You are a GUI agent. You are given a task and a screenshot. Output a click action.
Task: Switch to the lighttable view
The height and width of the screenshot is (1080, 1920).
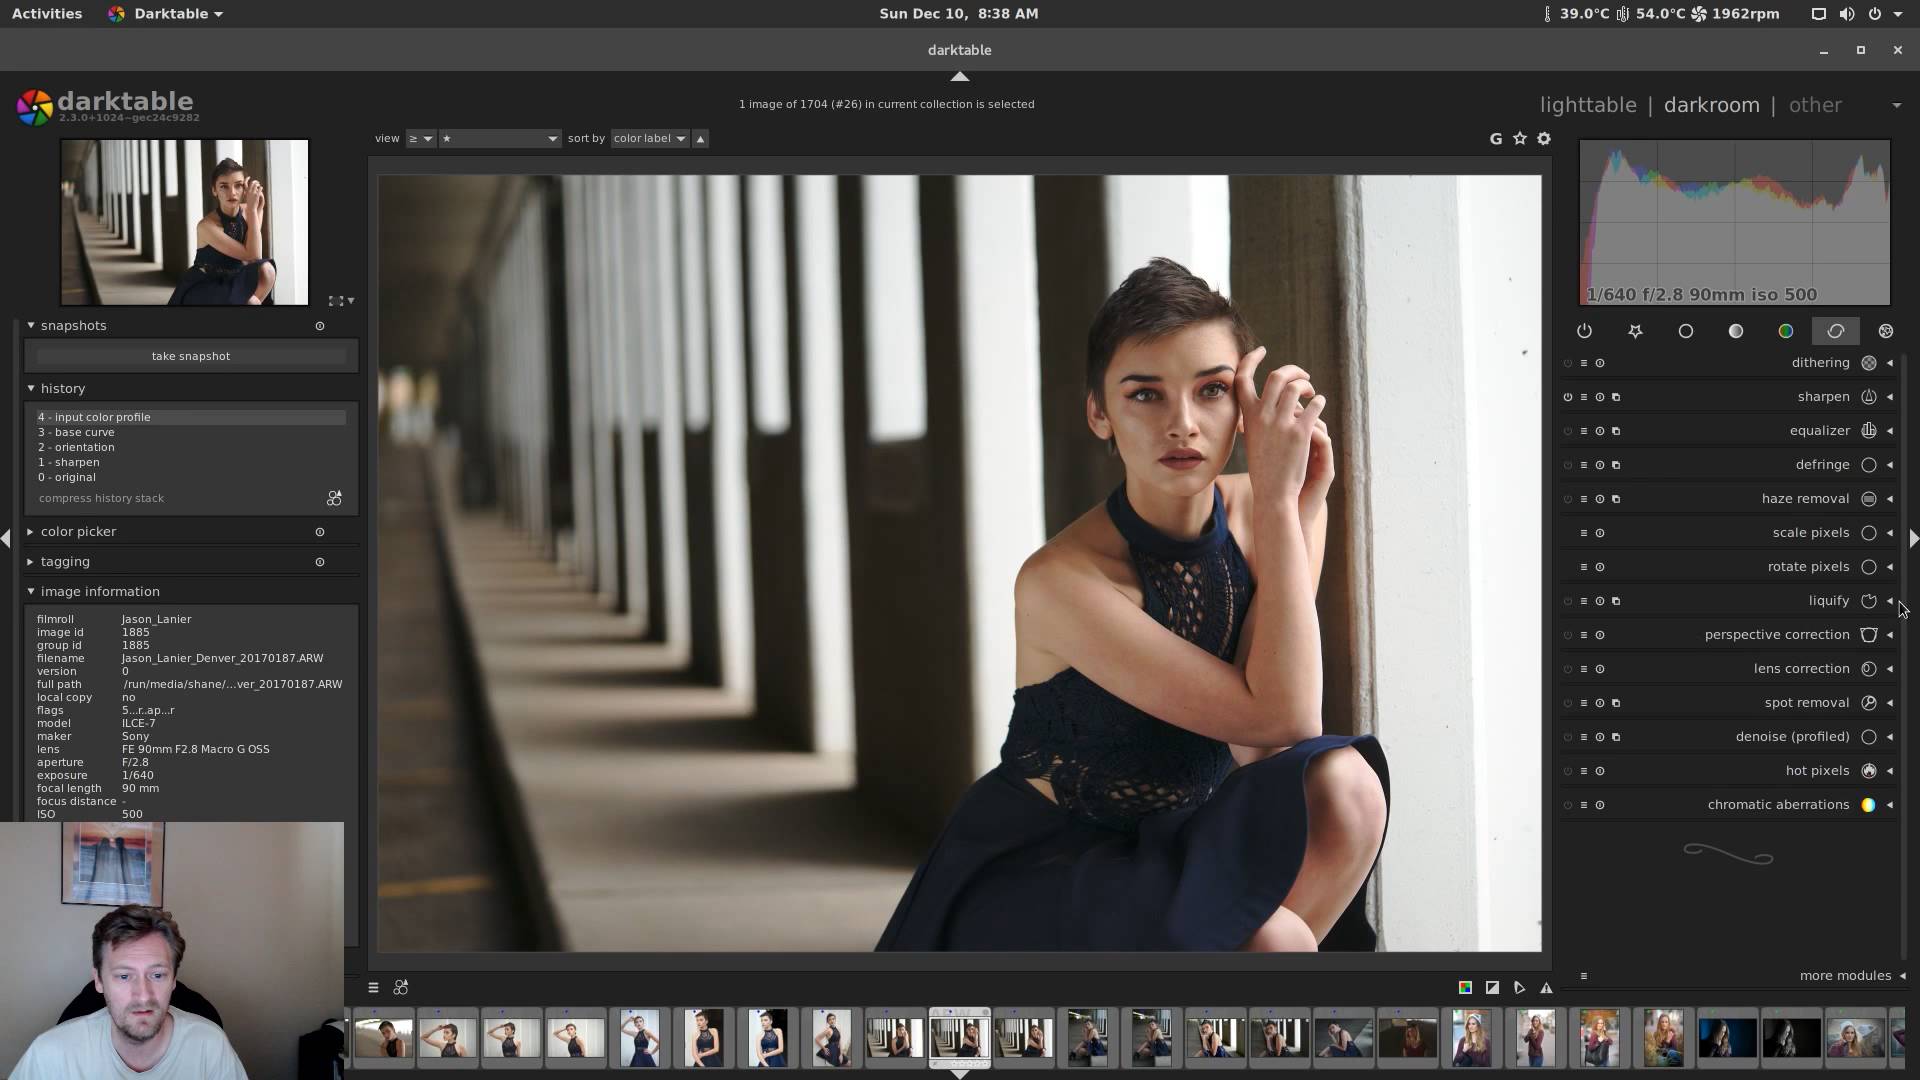(1588, 105)
